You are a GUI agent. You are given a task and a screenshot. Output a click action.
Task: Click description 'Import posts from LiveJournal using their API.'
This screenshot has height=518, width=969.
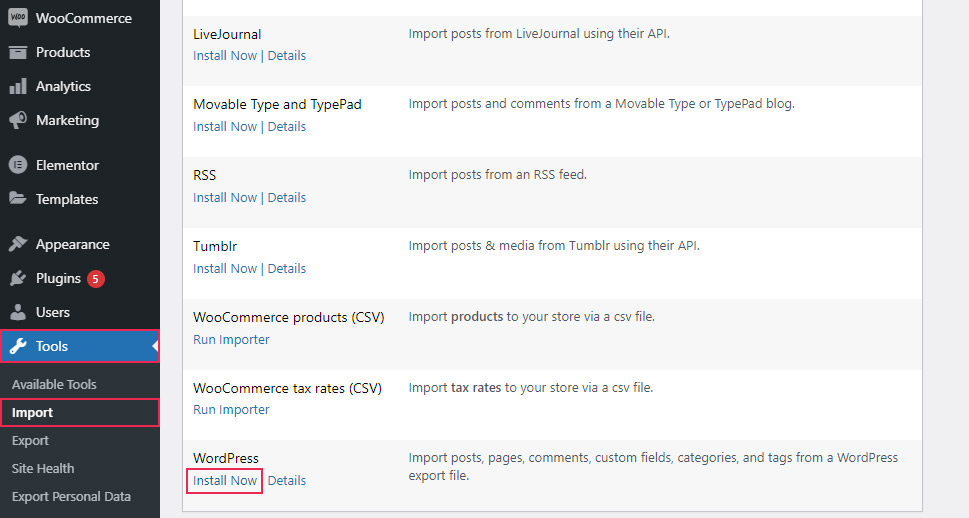click(539, 34)
